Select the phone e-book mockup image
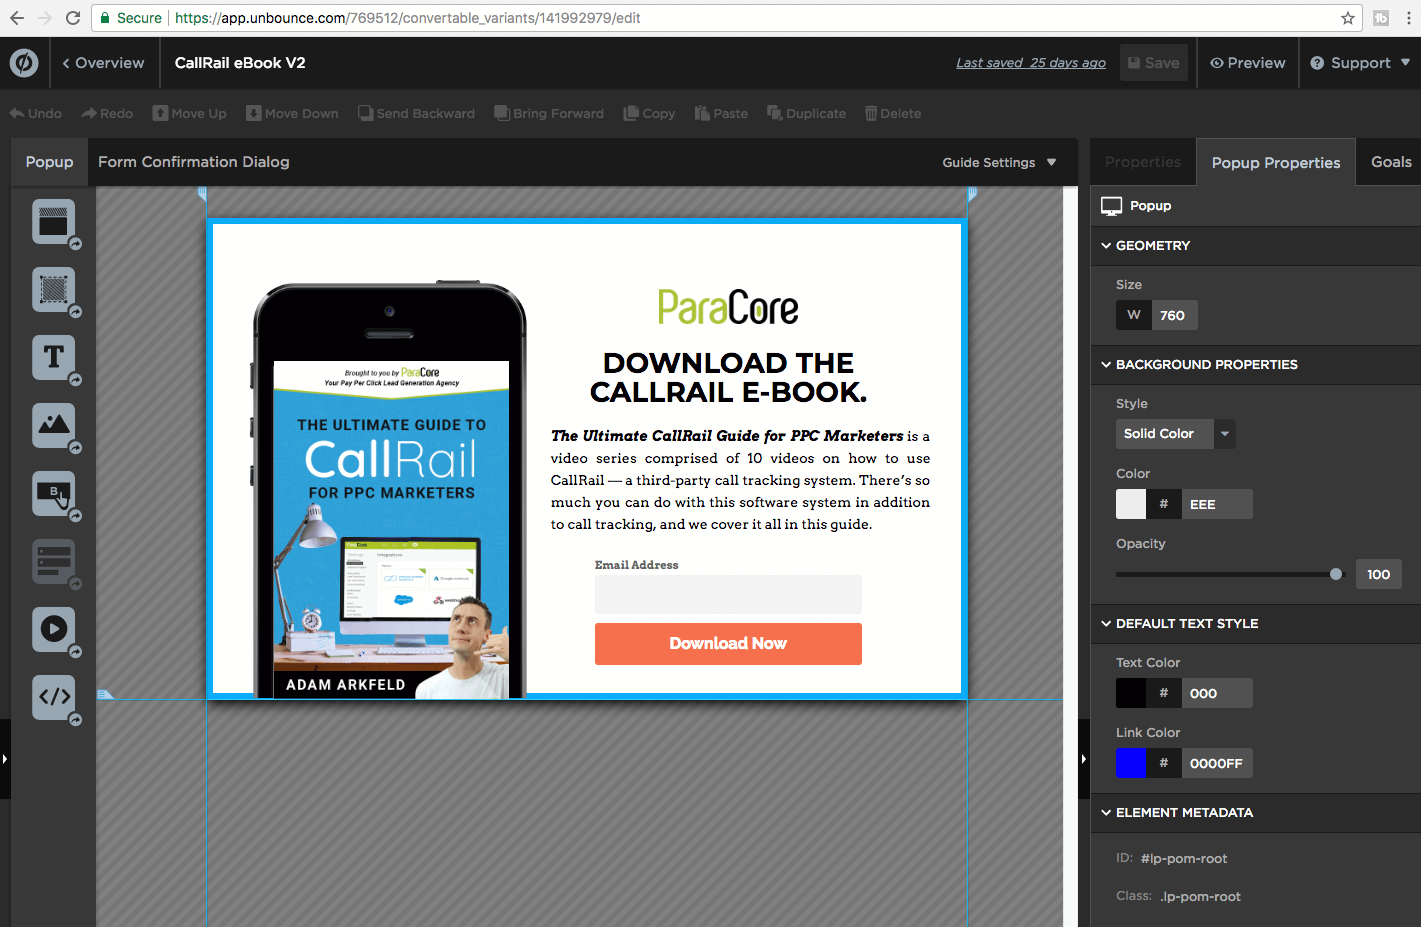 pos(390,490)
